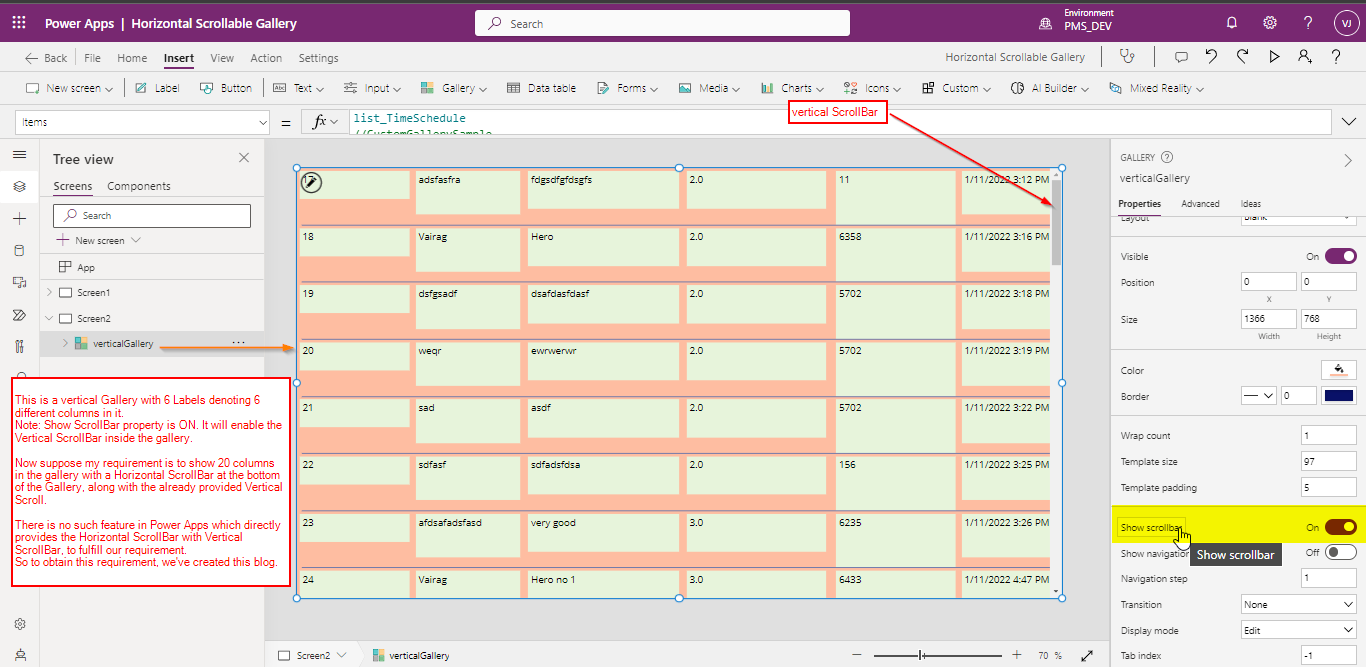Open the Display mode dropdown
The image size is (1366, 667).
tap(1298, 630)
